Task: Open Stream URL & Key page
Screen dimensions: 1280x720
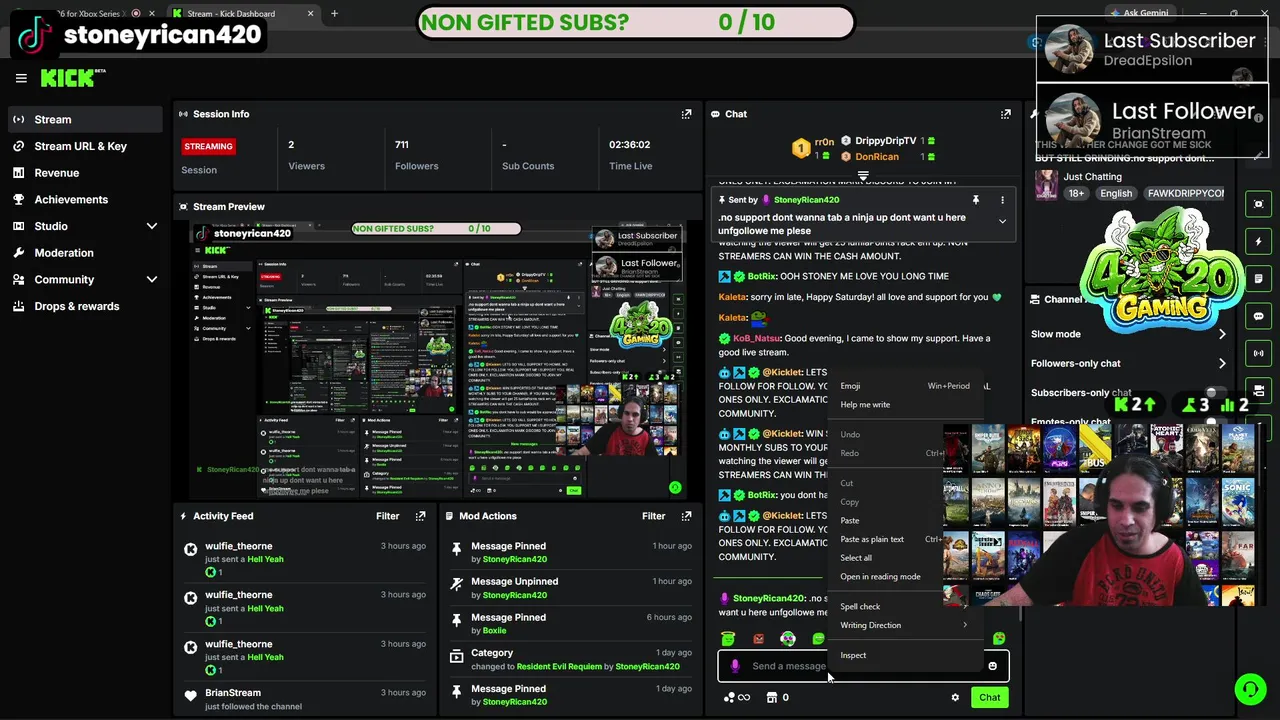Action: tap(85, 146)
